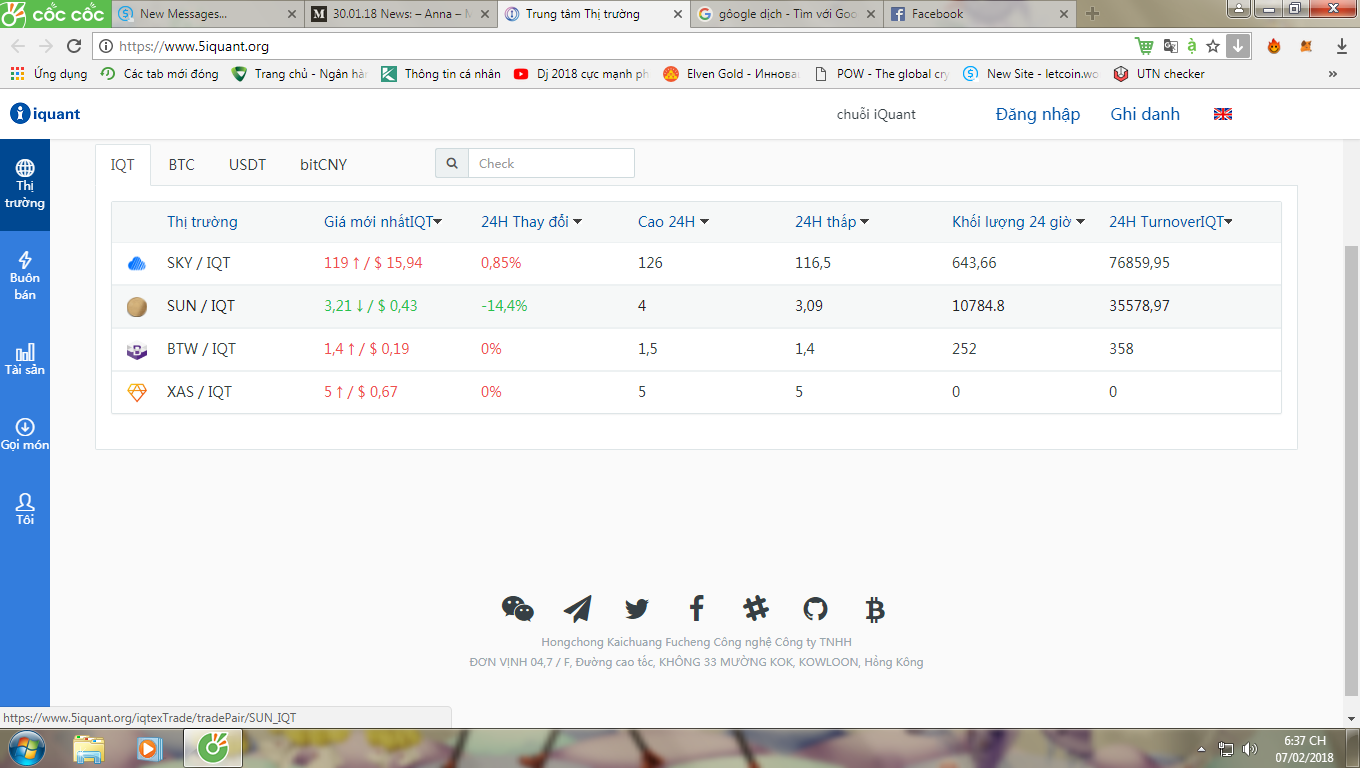The height and width of the screenshot is (768, 1360).
Task: Select the IQT market tab
Action: 123,165
